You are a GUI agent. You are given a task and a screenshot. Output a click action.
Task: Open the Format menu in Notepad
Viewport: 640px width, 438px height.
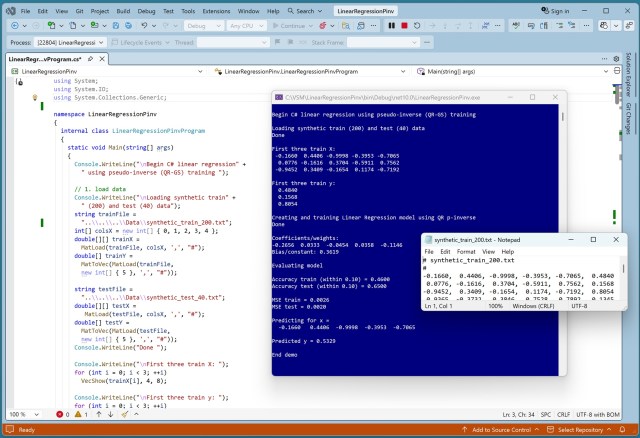click(467, 251)
